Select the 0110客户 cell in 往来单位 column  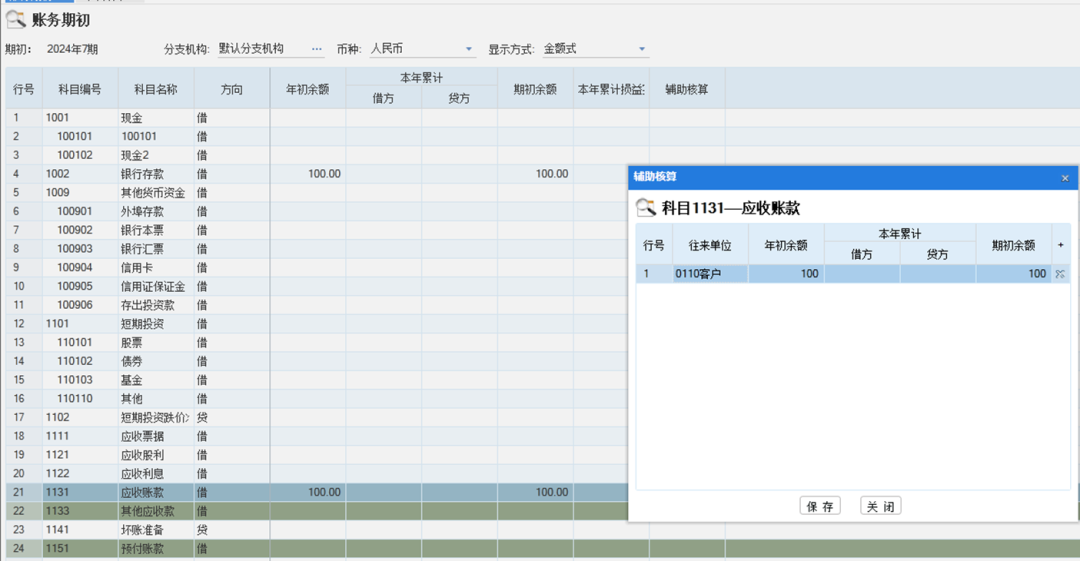(x=710, y=274)
